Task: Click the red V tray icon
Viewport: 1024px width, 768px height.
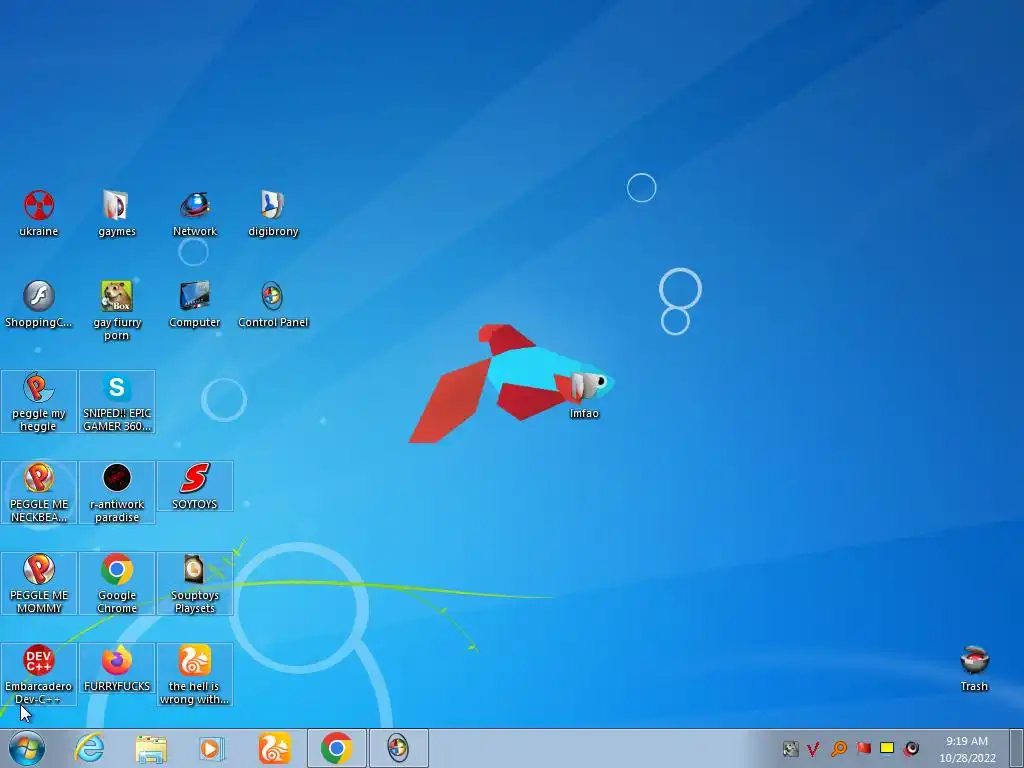Action: tap(814, 748)
